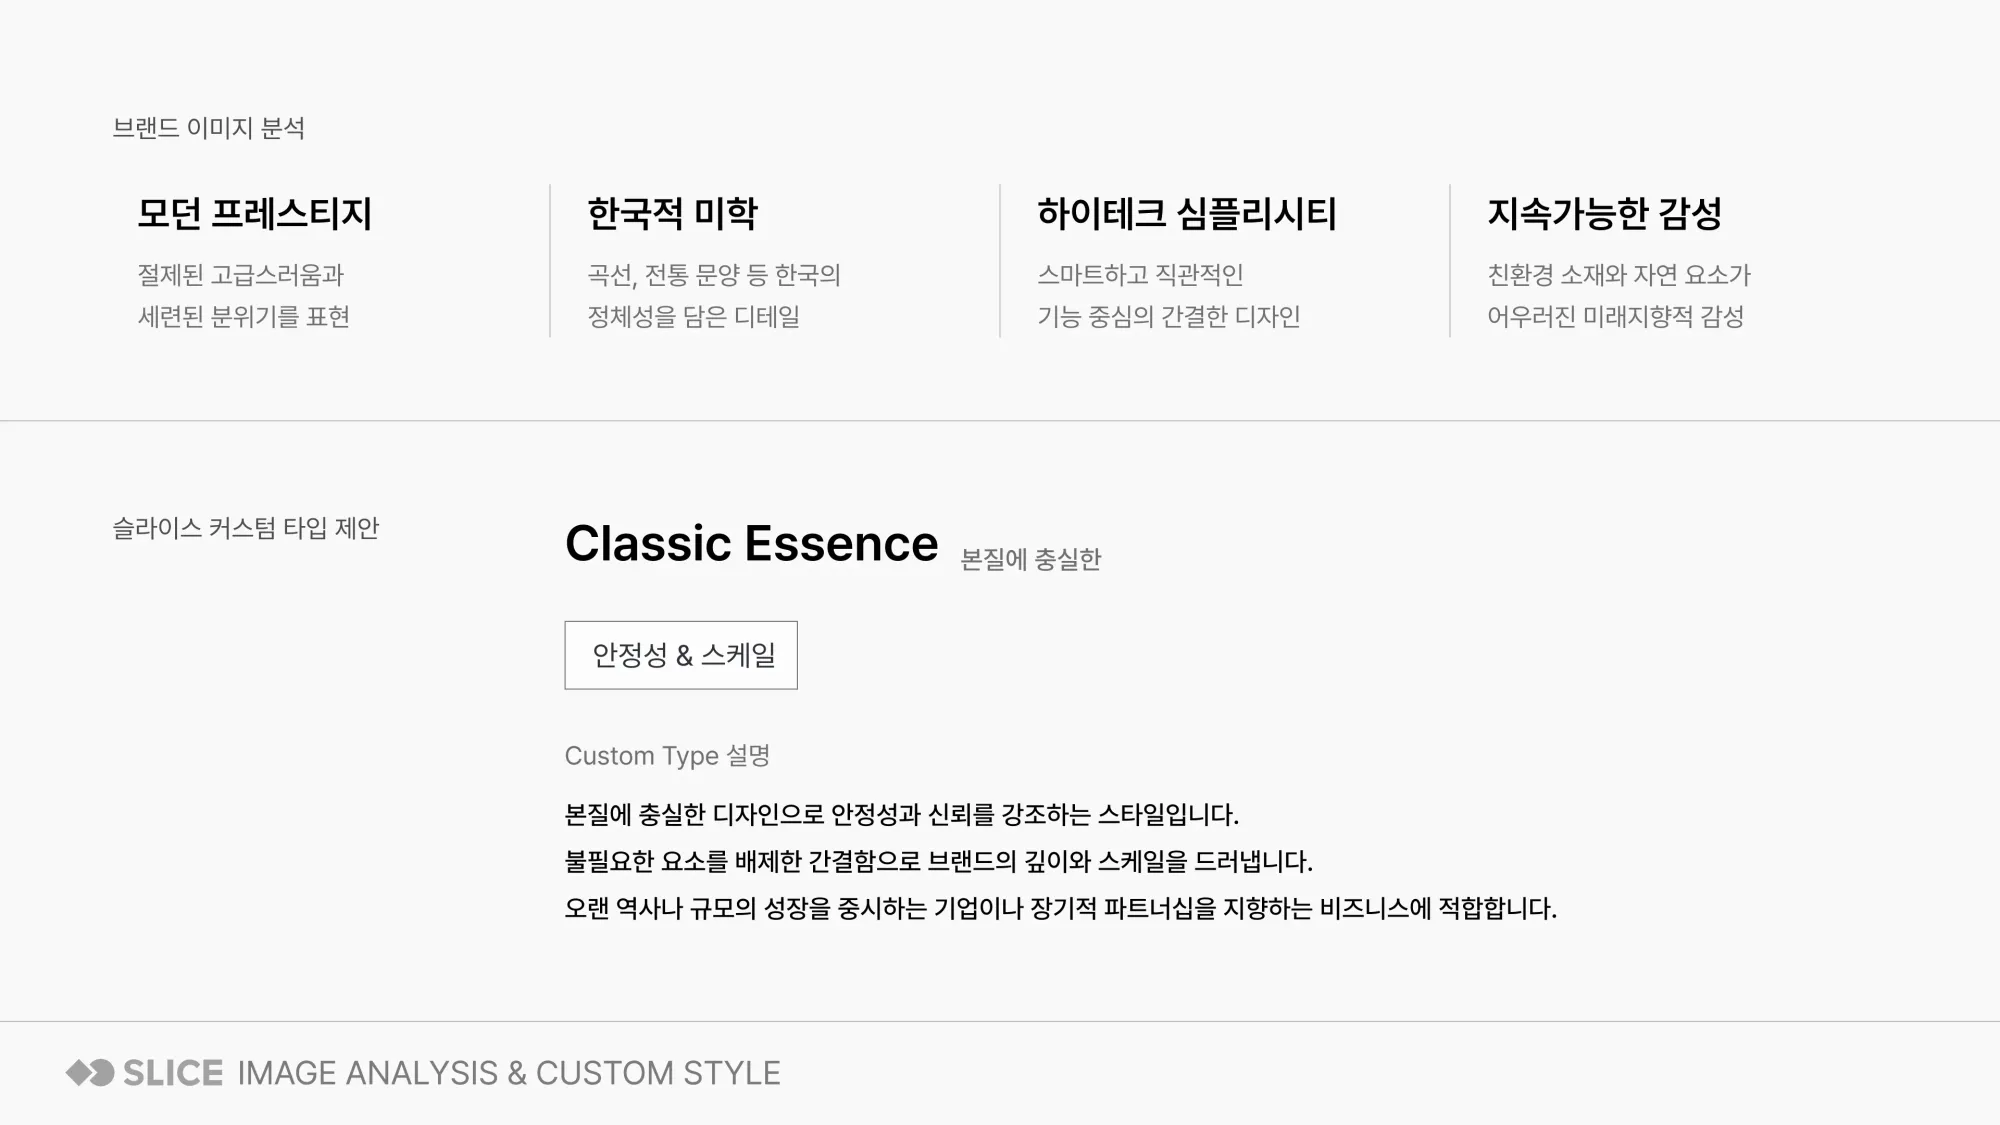Click the 본질에 충실한 subtitle

point(1030,559)
